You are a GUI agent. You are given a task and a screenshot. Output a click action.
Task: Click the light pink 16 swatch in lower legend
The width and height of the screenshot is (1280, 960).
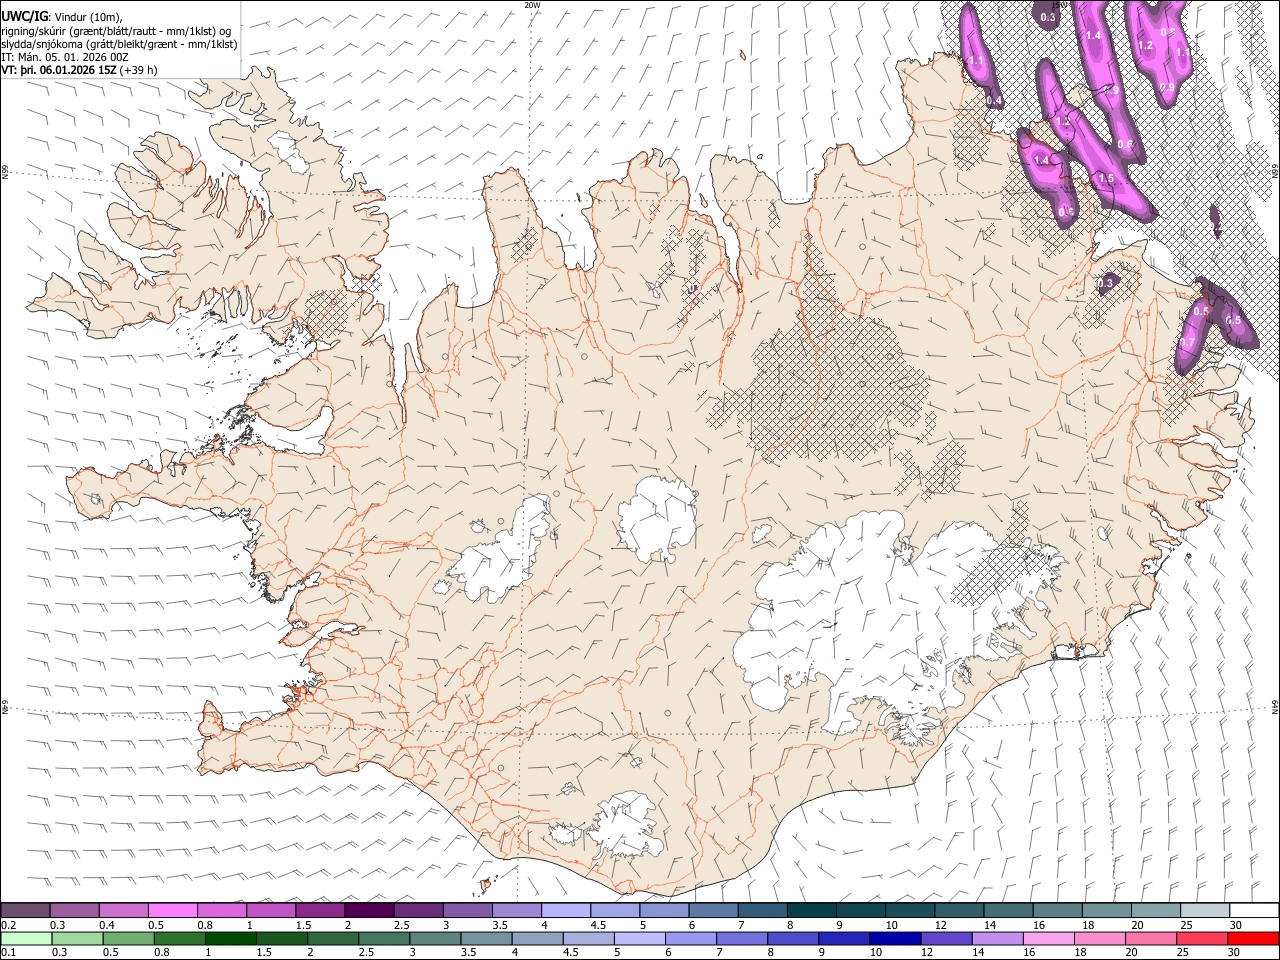pos(1048,938)
